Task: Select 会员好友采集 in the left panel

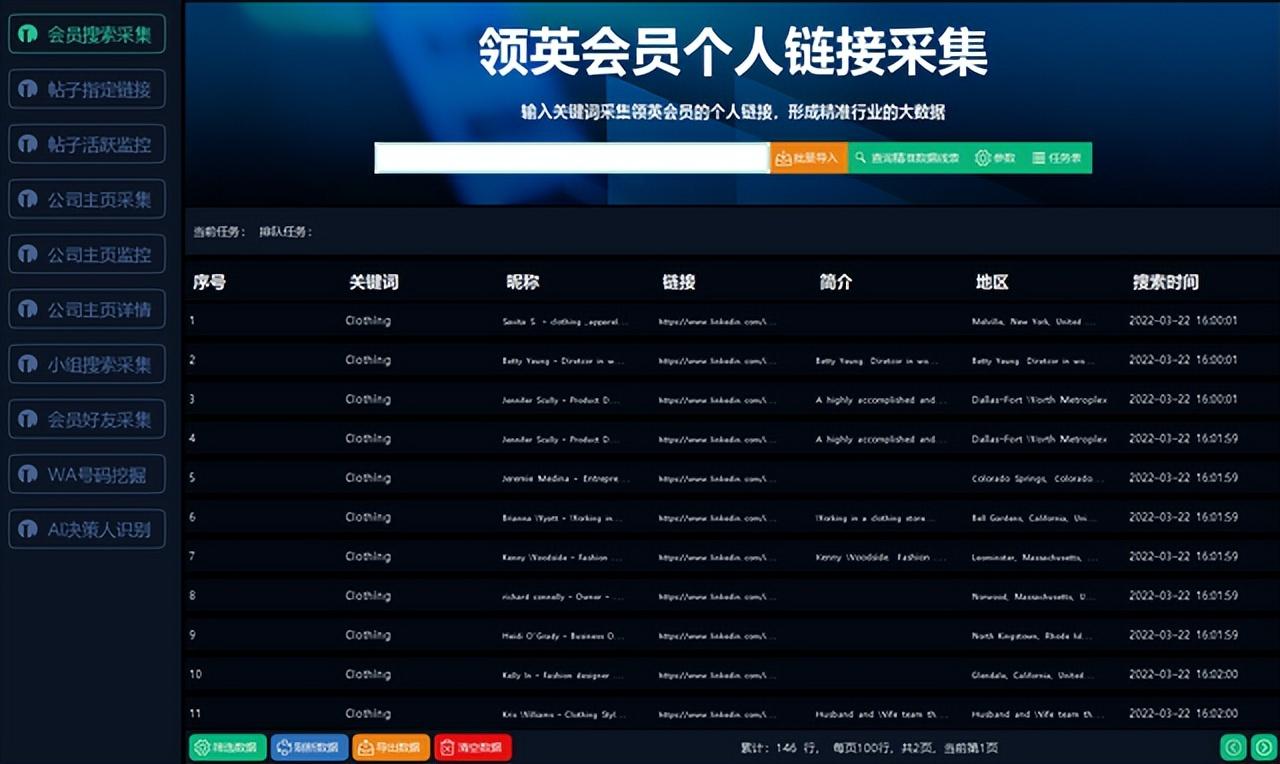Action: [x=86, y=419]
